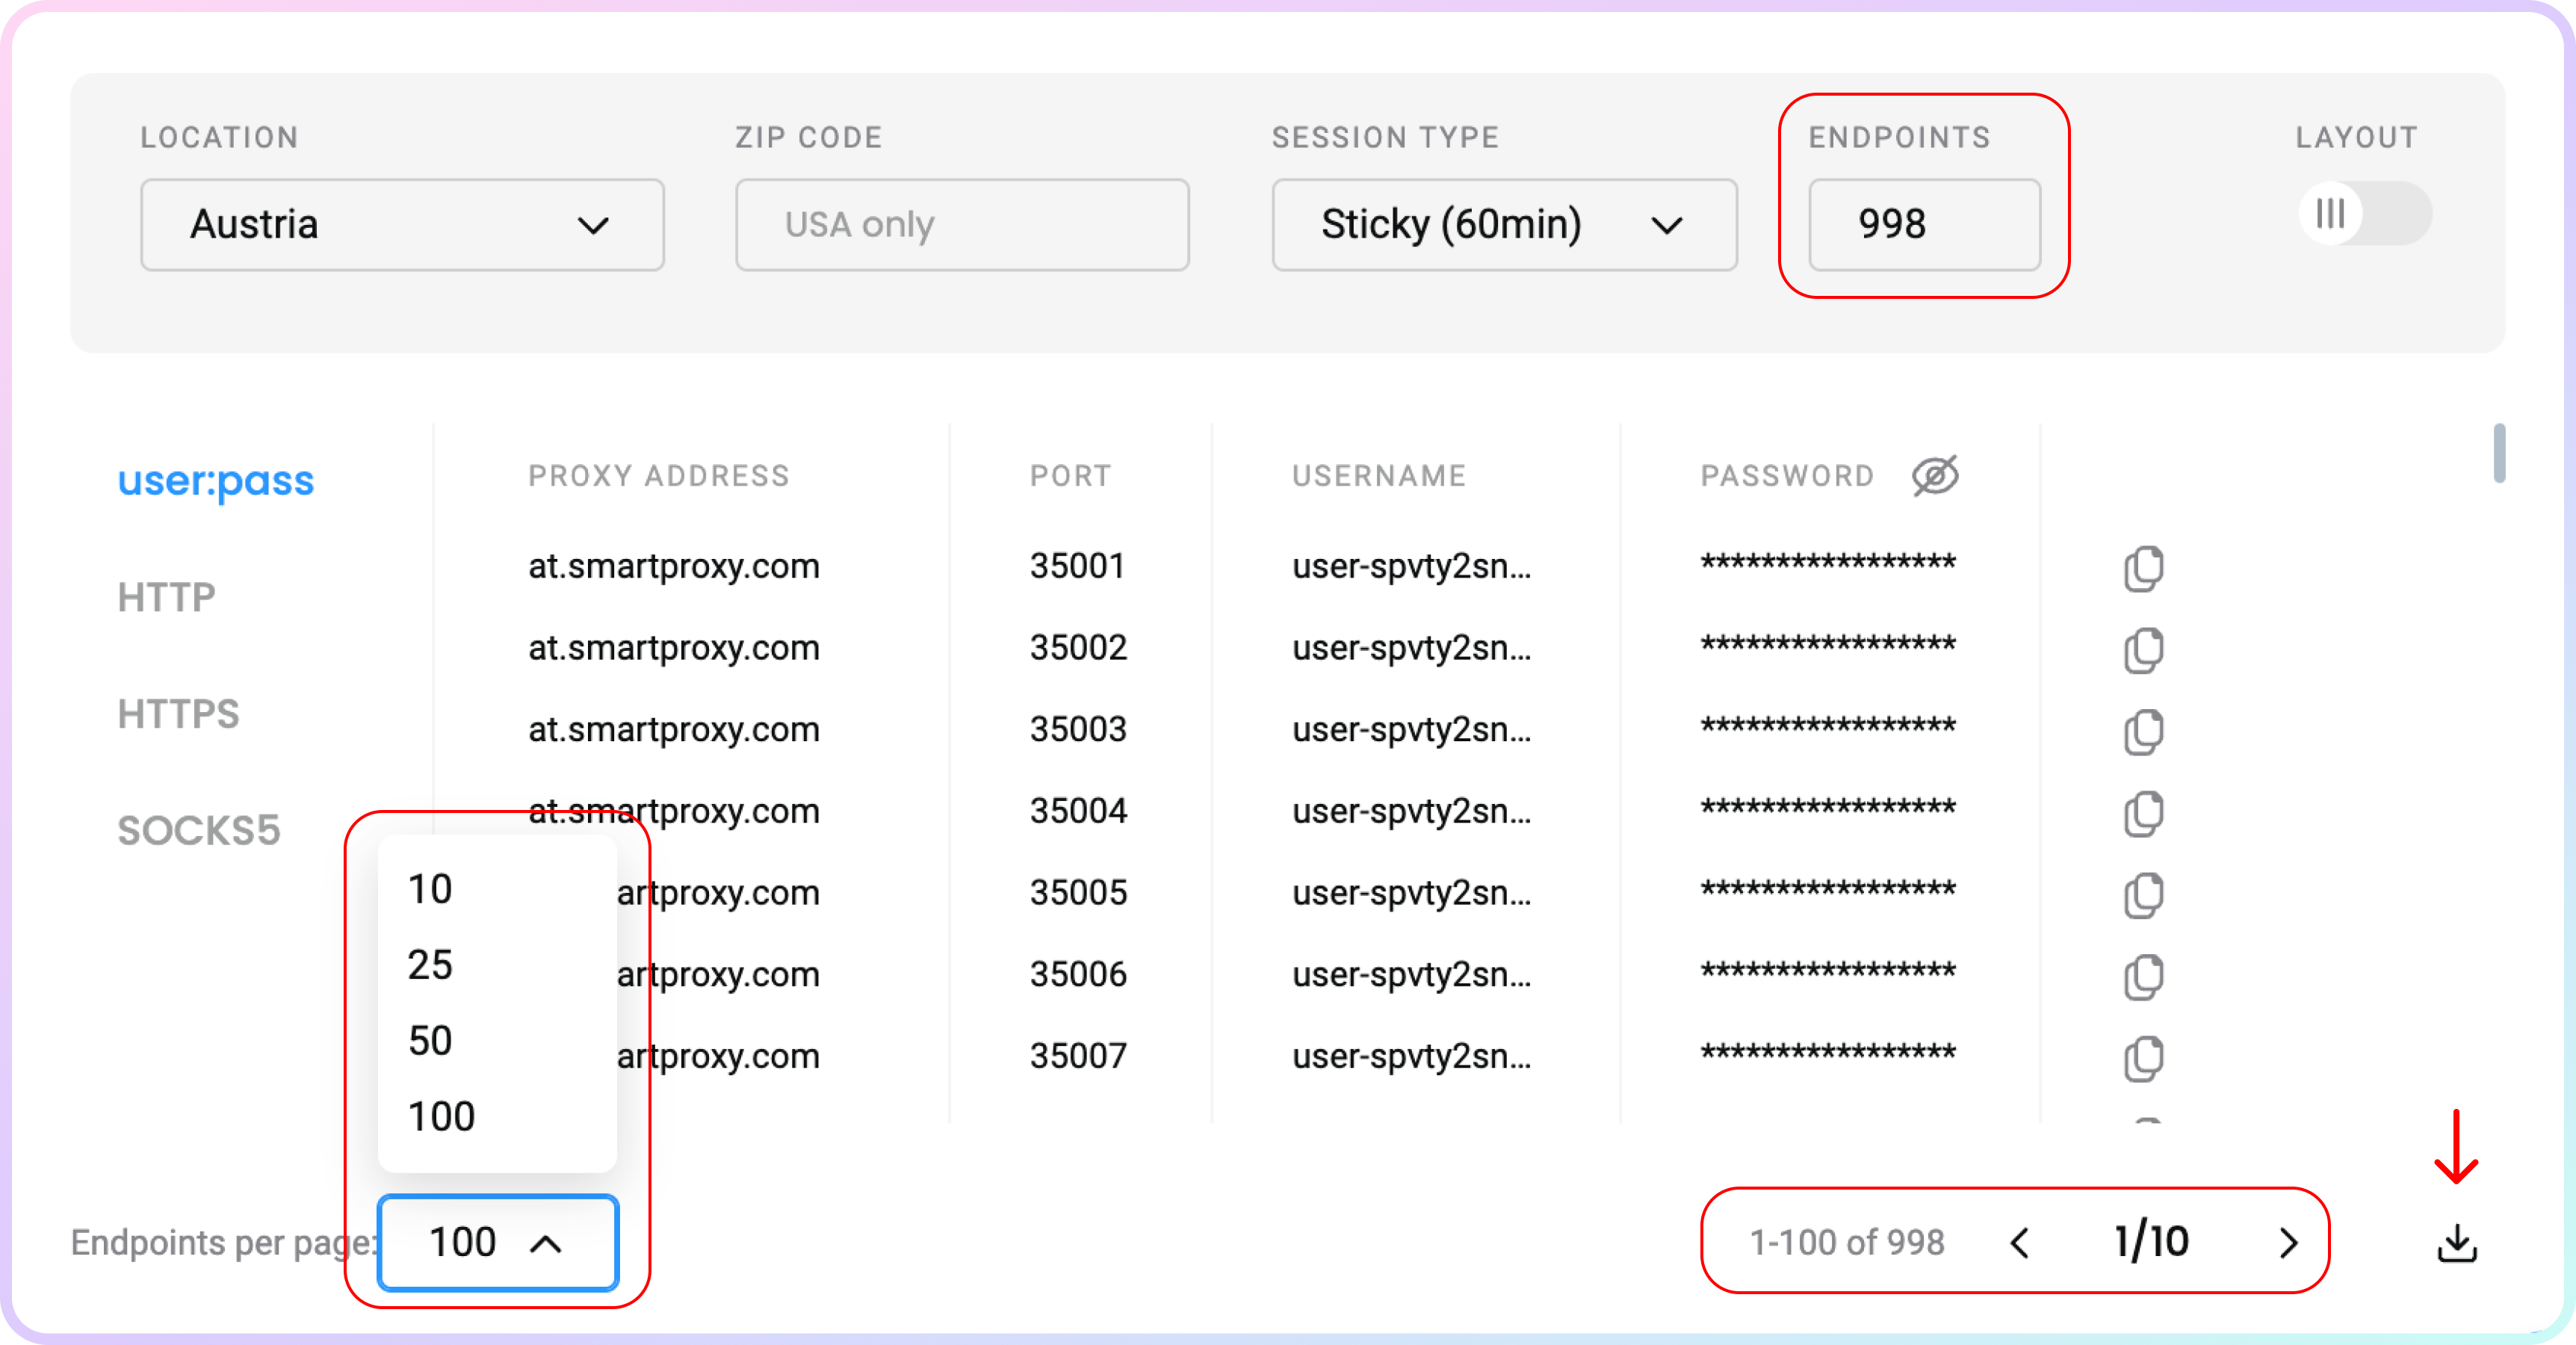Viewport: 2576px width, 1345px height.
Task: Select at.smartproxy.com in the 35003 row
Action: 674,731
